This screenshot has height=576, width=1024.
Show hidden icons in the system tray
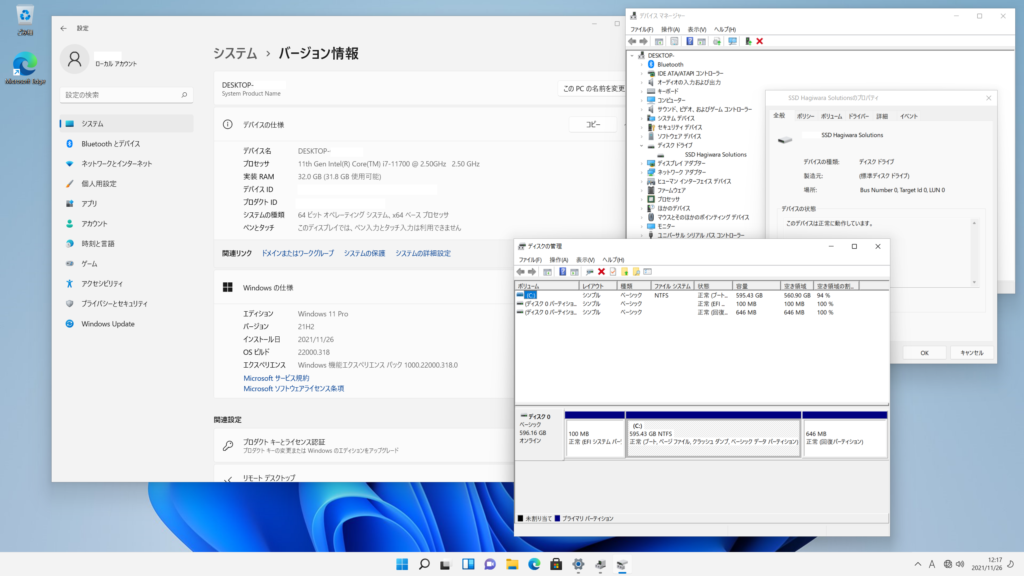(x=918, y=564)
